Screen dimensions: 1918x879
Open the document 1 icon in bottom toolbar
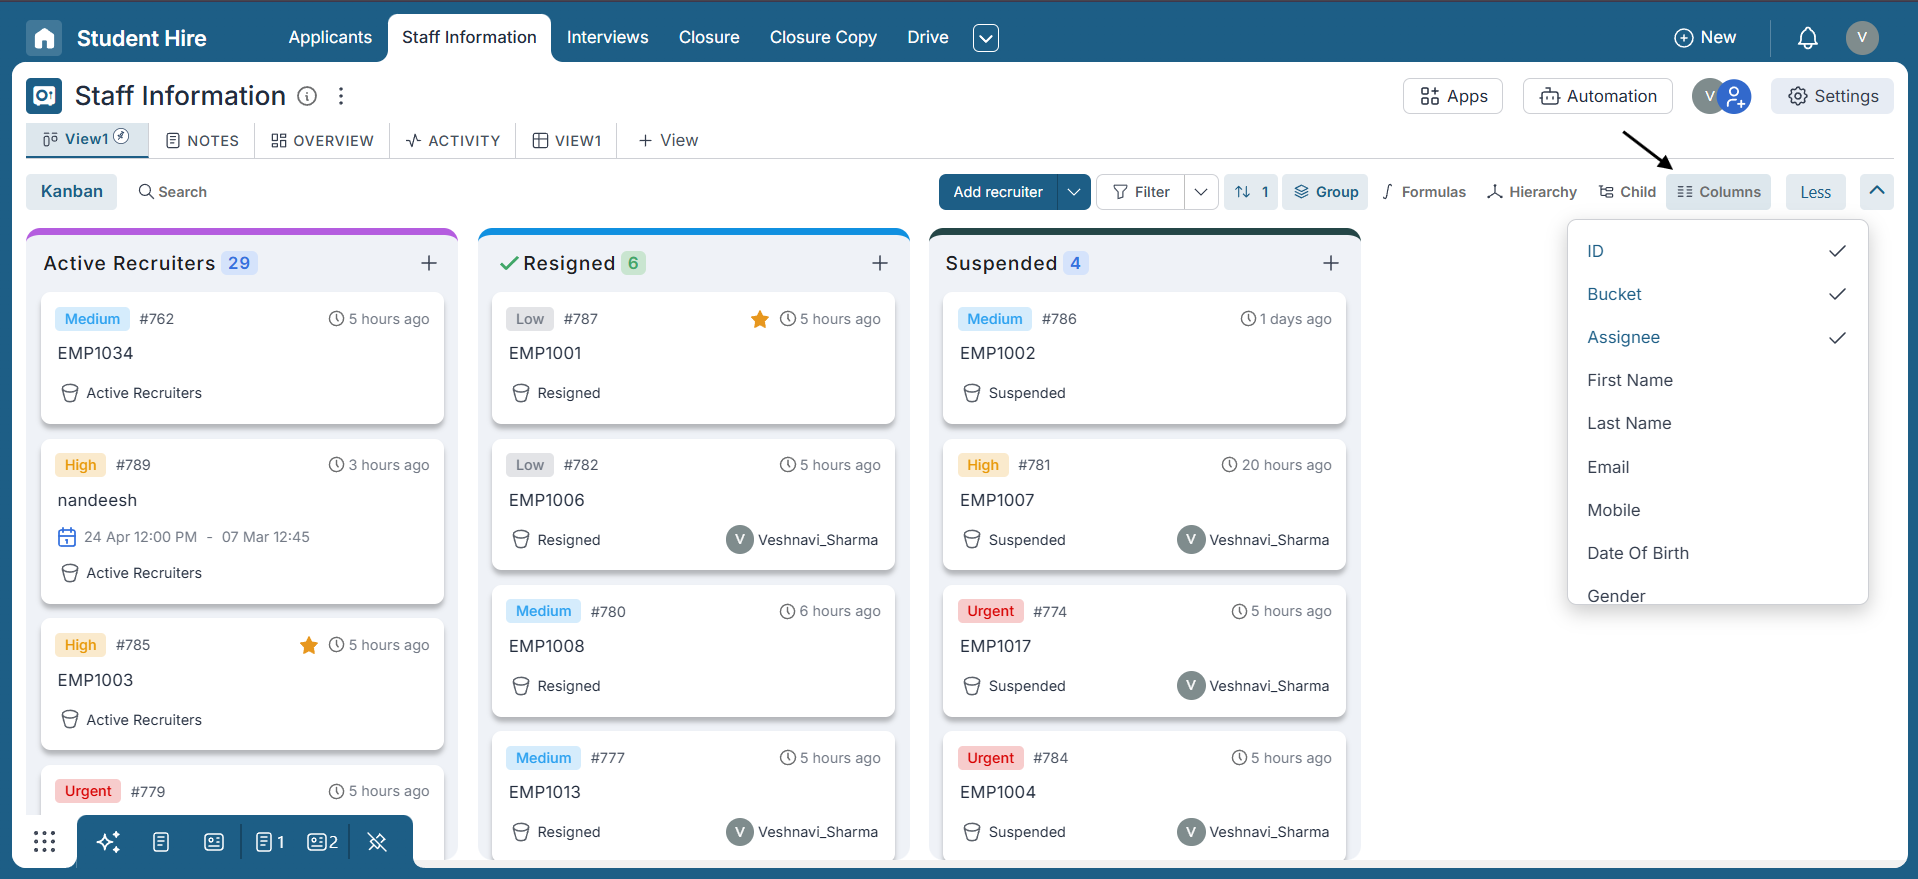[269, 842]
